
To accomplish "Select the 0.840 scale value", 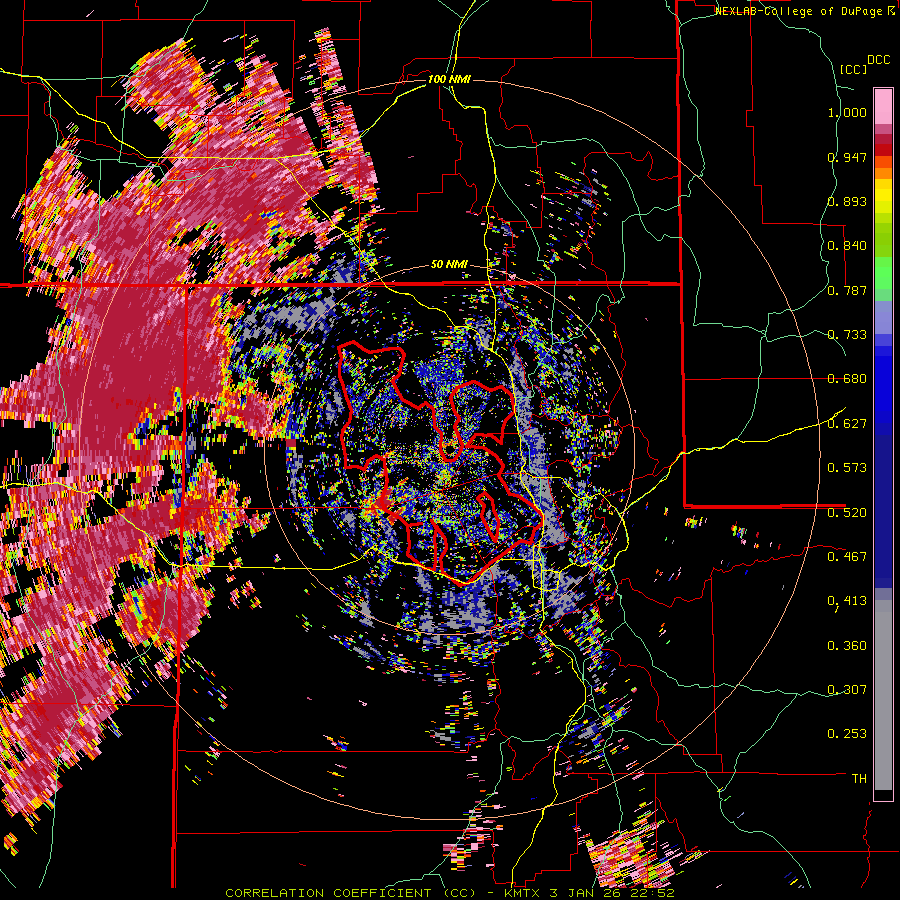I will coord(847,246).
